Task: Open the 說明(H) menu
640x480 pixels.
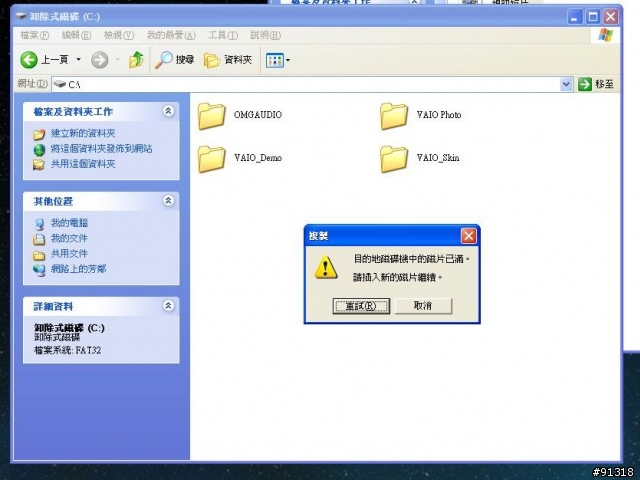Action: (265, 36)
